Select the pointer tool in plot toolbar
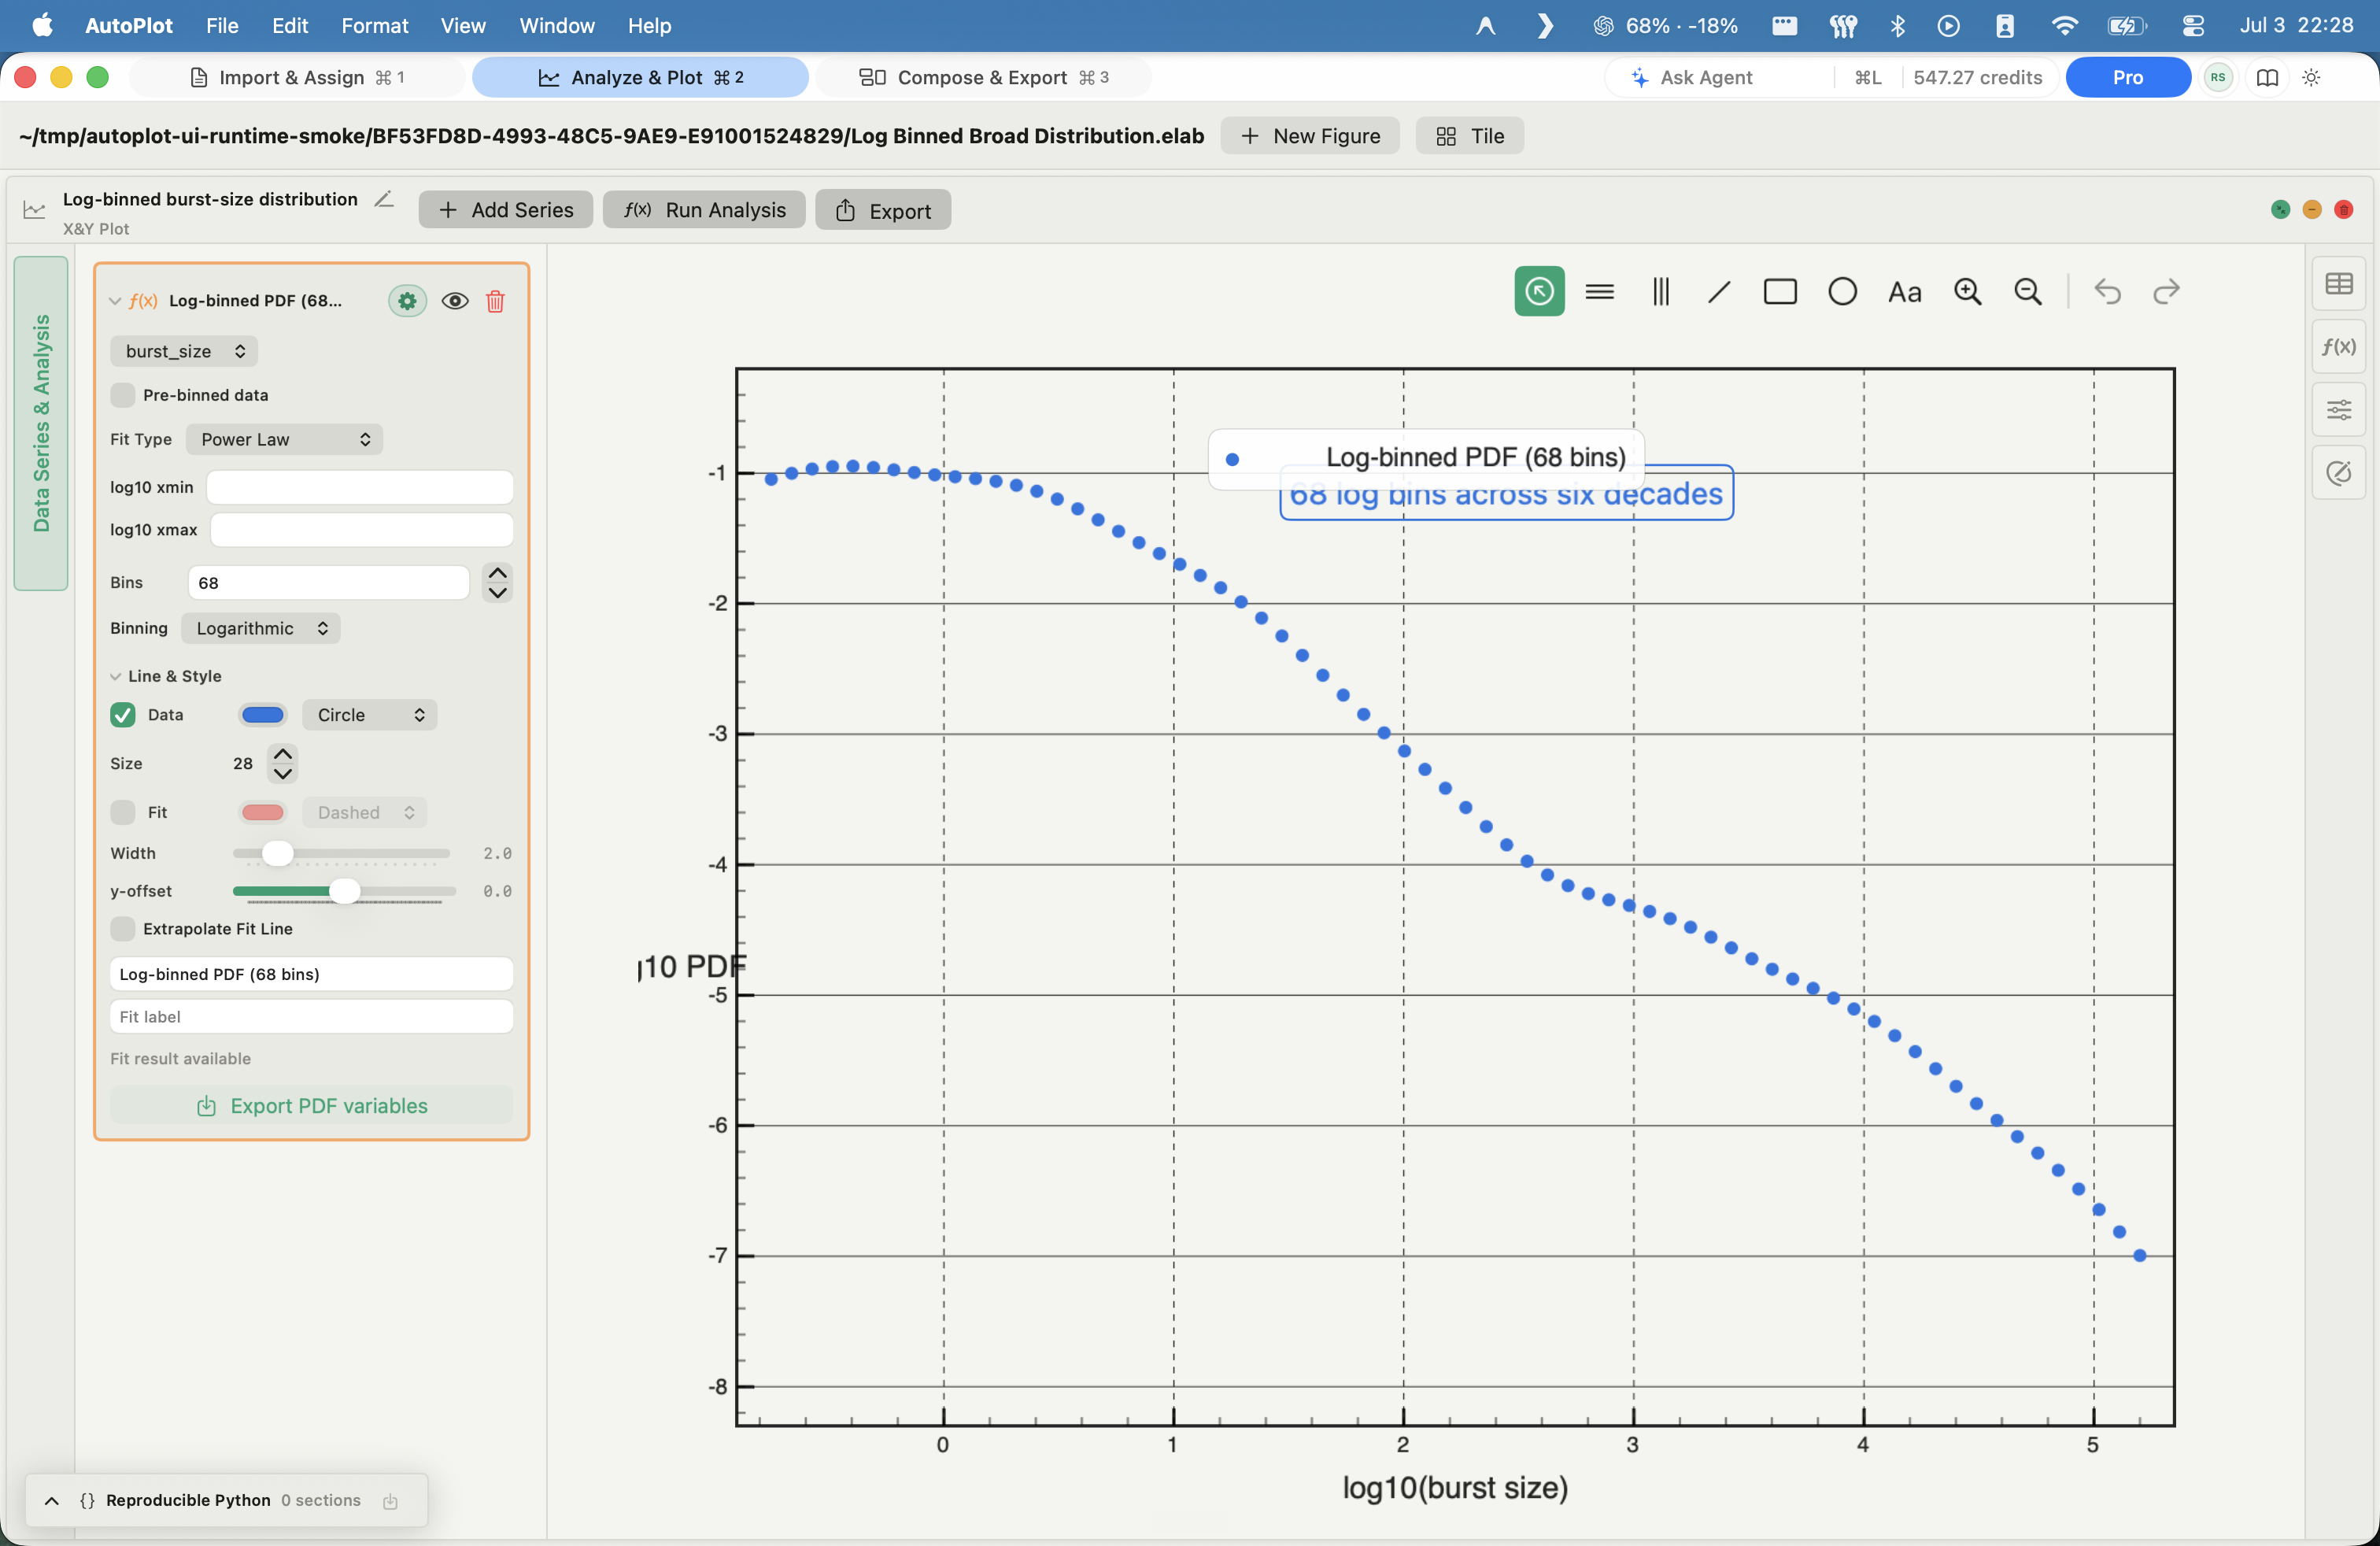Image resolution: width=2380 pixels, height=1546 pixels. [x=1539, y=291]
